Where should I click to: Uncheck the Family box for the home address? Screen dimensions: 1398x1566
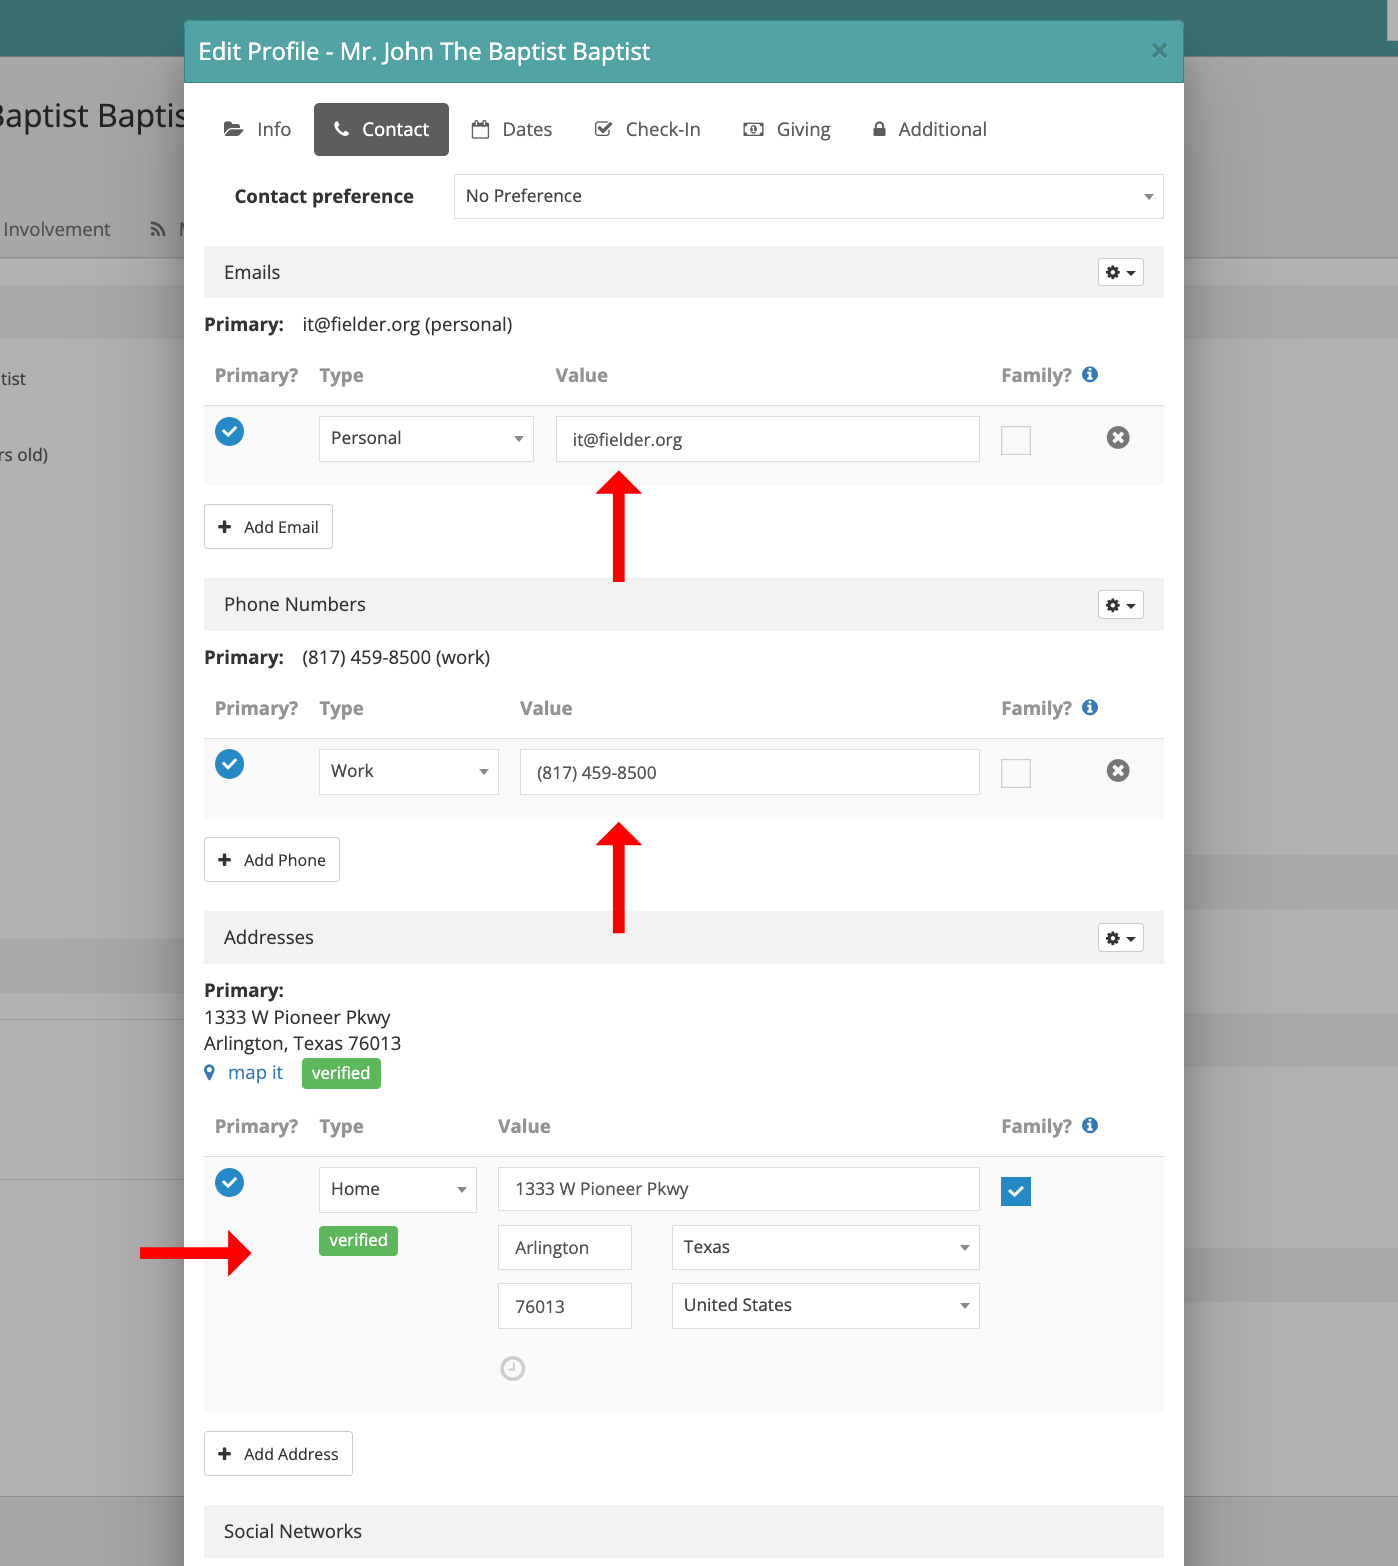click(1015, 1191)
